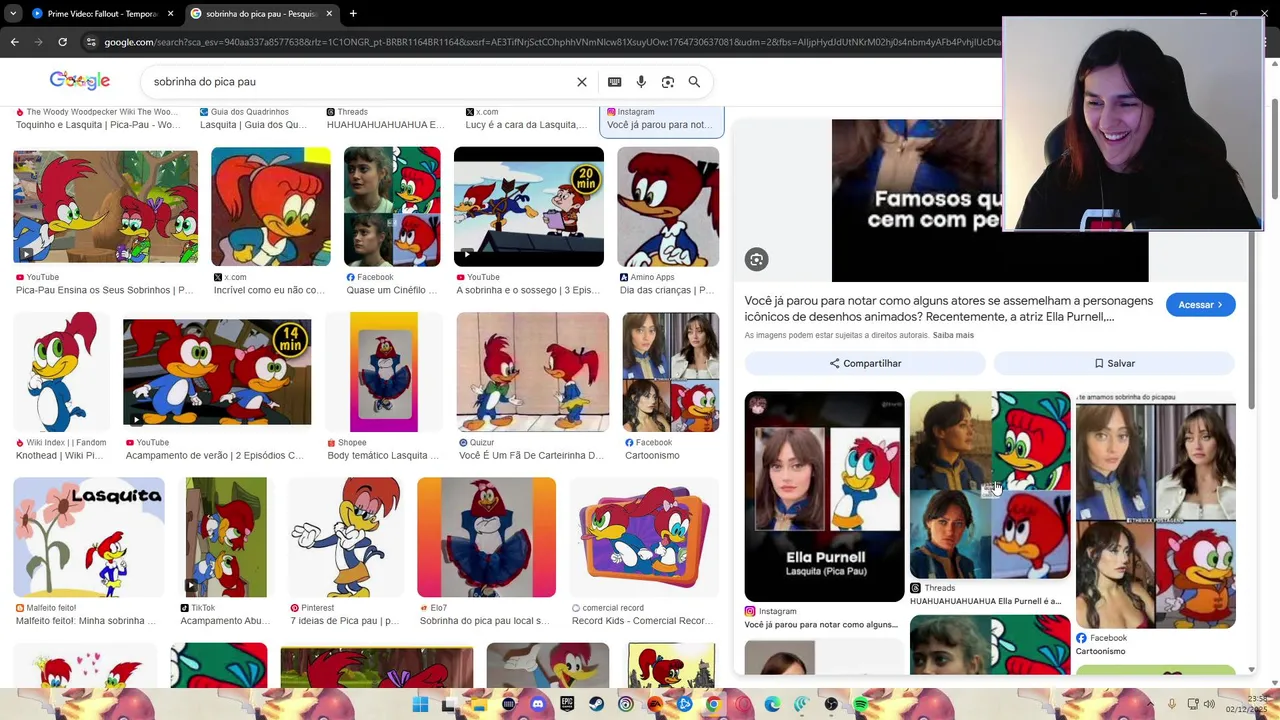Open the Windows Start menu
This screenshot has width=1280, height=720.
tap(420, 705)
